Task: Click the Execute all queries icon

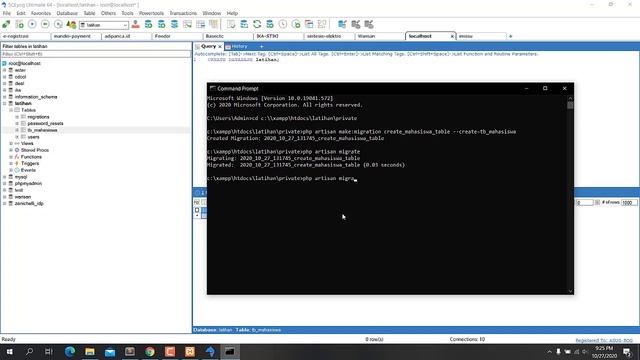Action: point(45,24)
